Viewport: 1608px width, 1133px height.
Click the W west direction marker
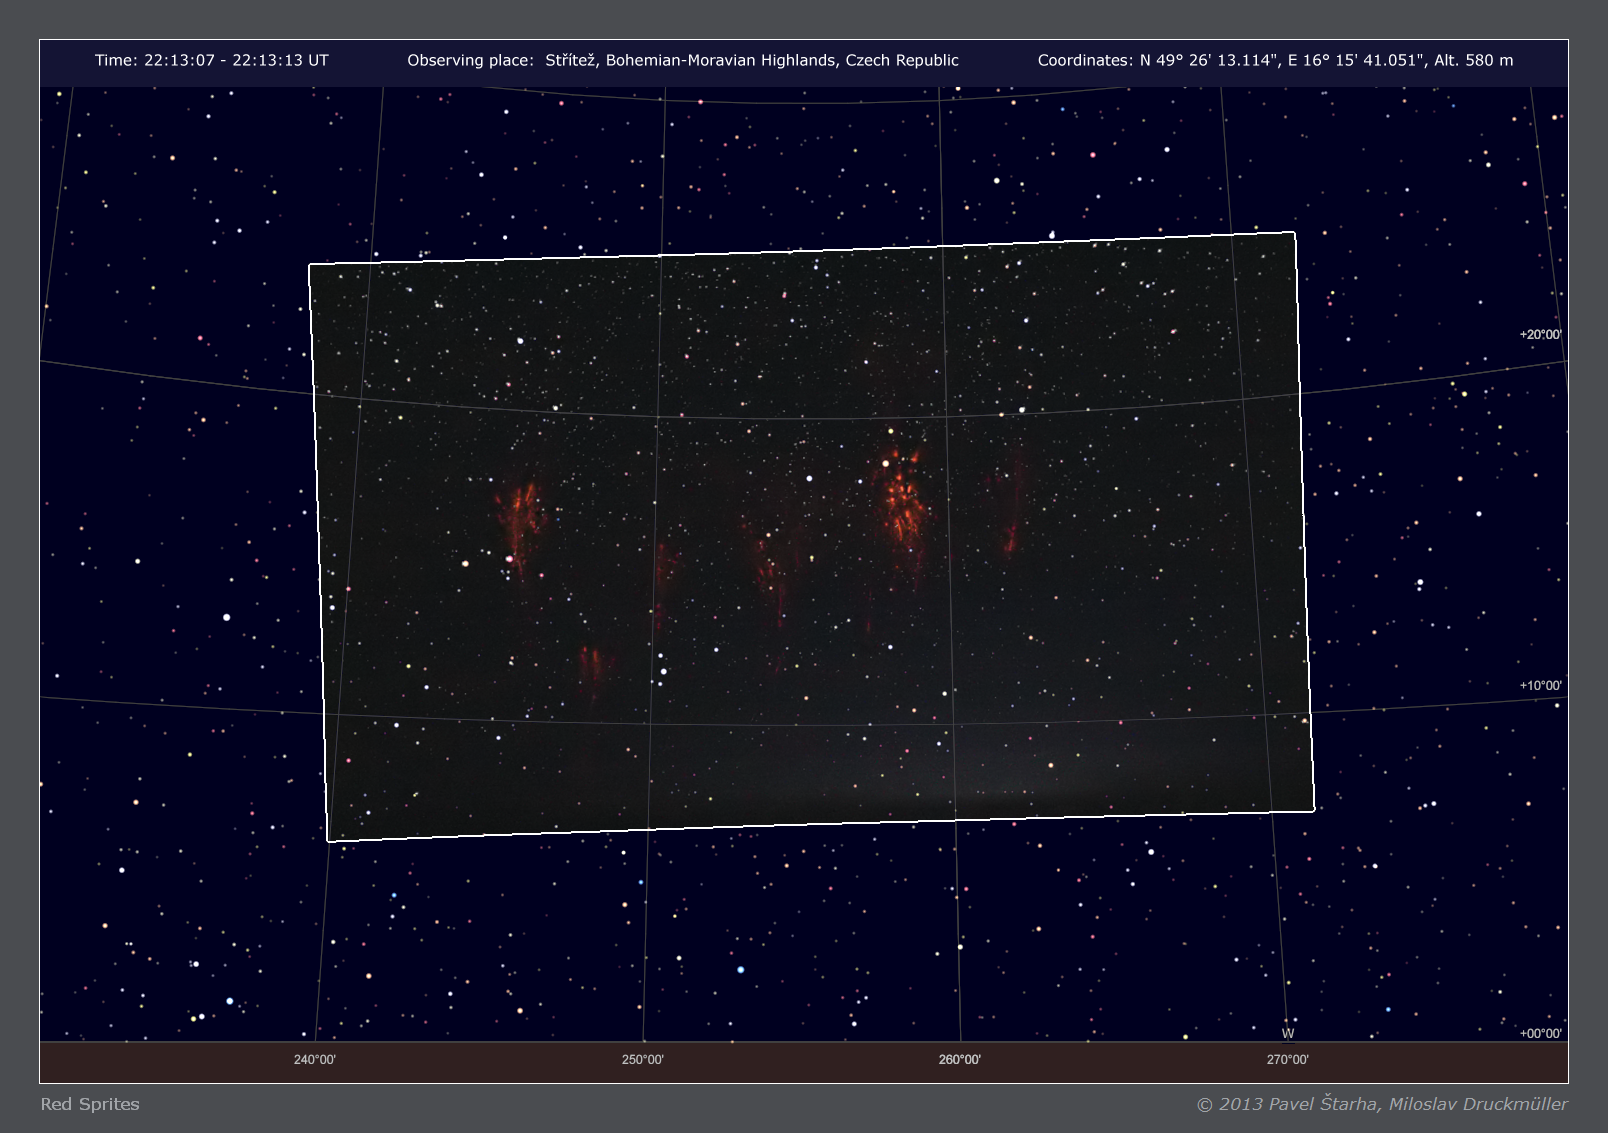[1287, 1034]
